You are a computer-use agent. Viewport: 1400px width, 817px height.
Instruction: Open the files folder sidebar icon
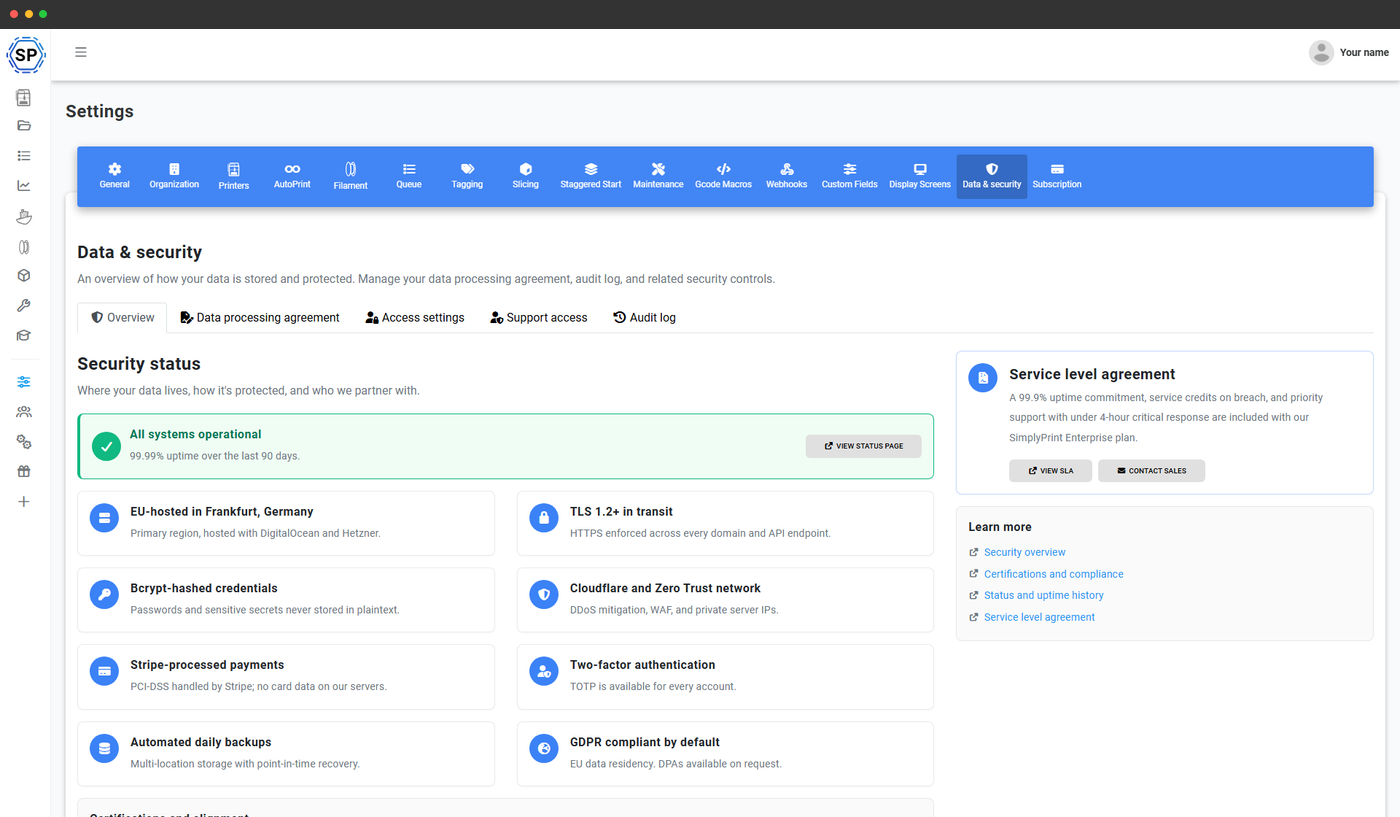[x=24, y=126]
